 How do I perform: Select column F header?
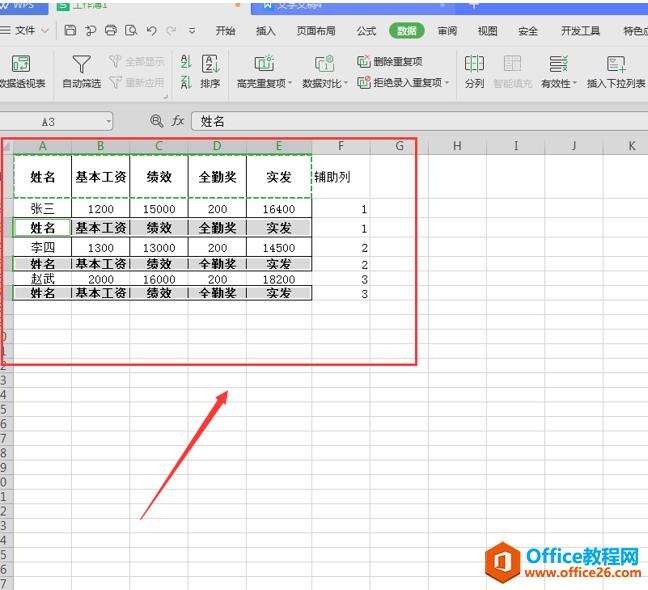pos(341,146)
